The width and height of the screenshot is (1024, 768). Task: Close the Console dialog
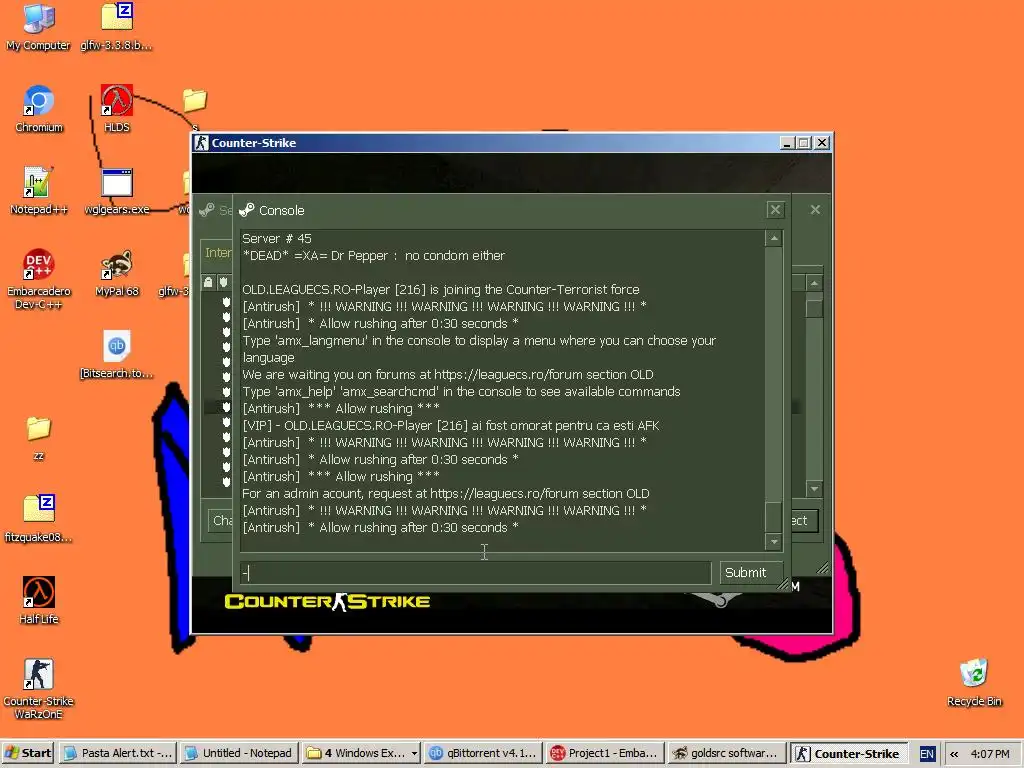point(775,210)
